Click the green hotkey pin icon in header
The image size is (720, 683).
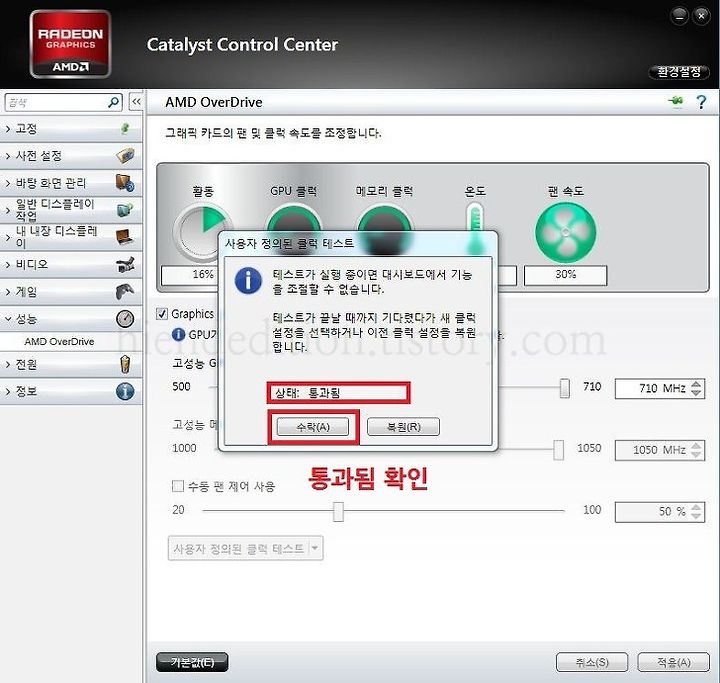676,101
